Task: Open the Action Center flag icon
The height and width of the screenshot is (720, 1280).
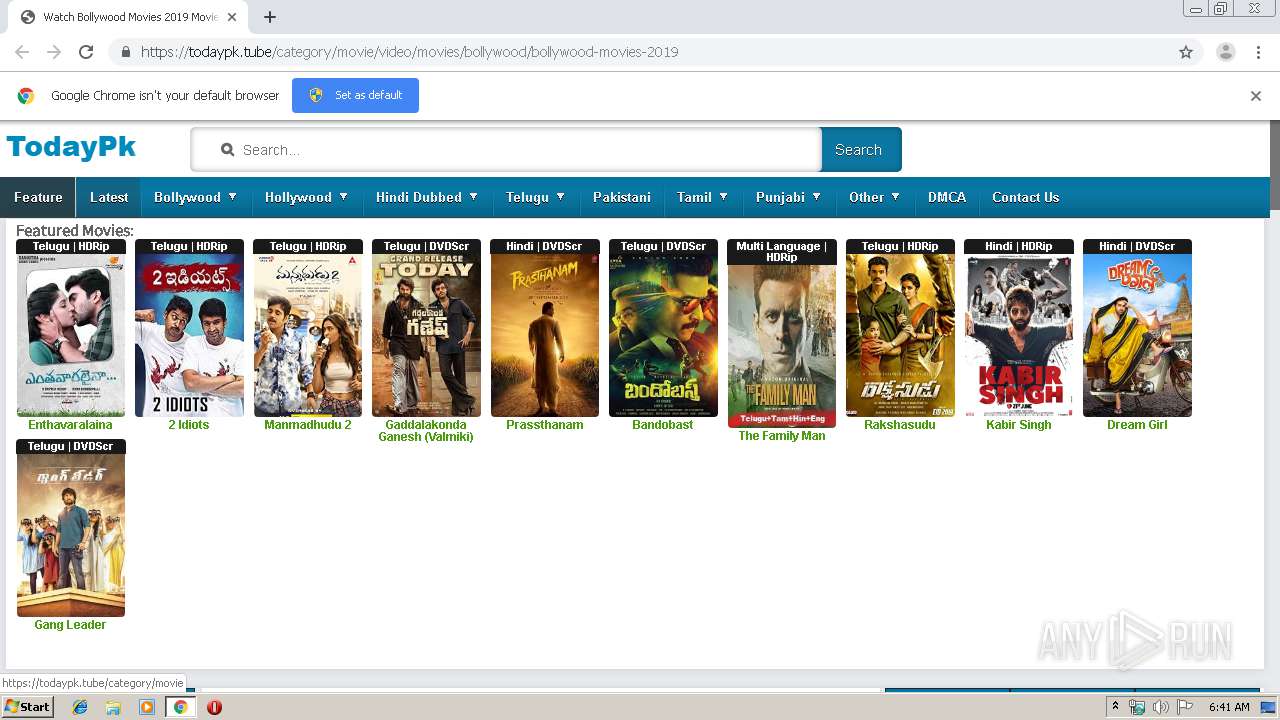Action: [1185, 707]
